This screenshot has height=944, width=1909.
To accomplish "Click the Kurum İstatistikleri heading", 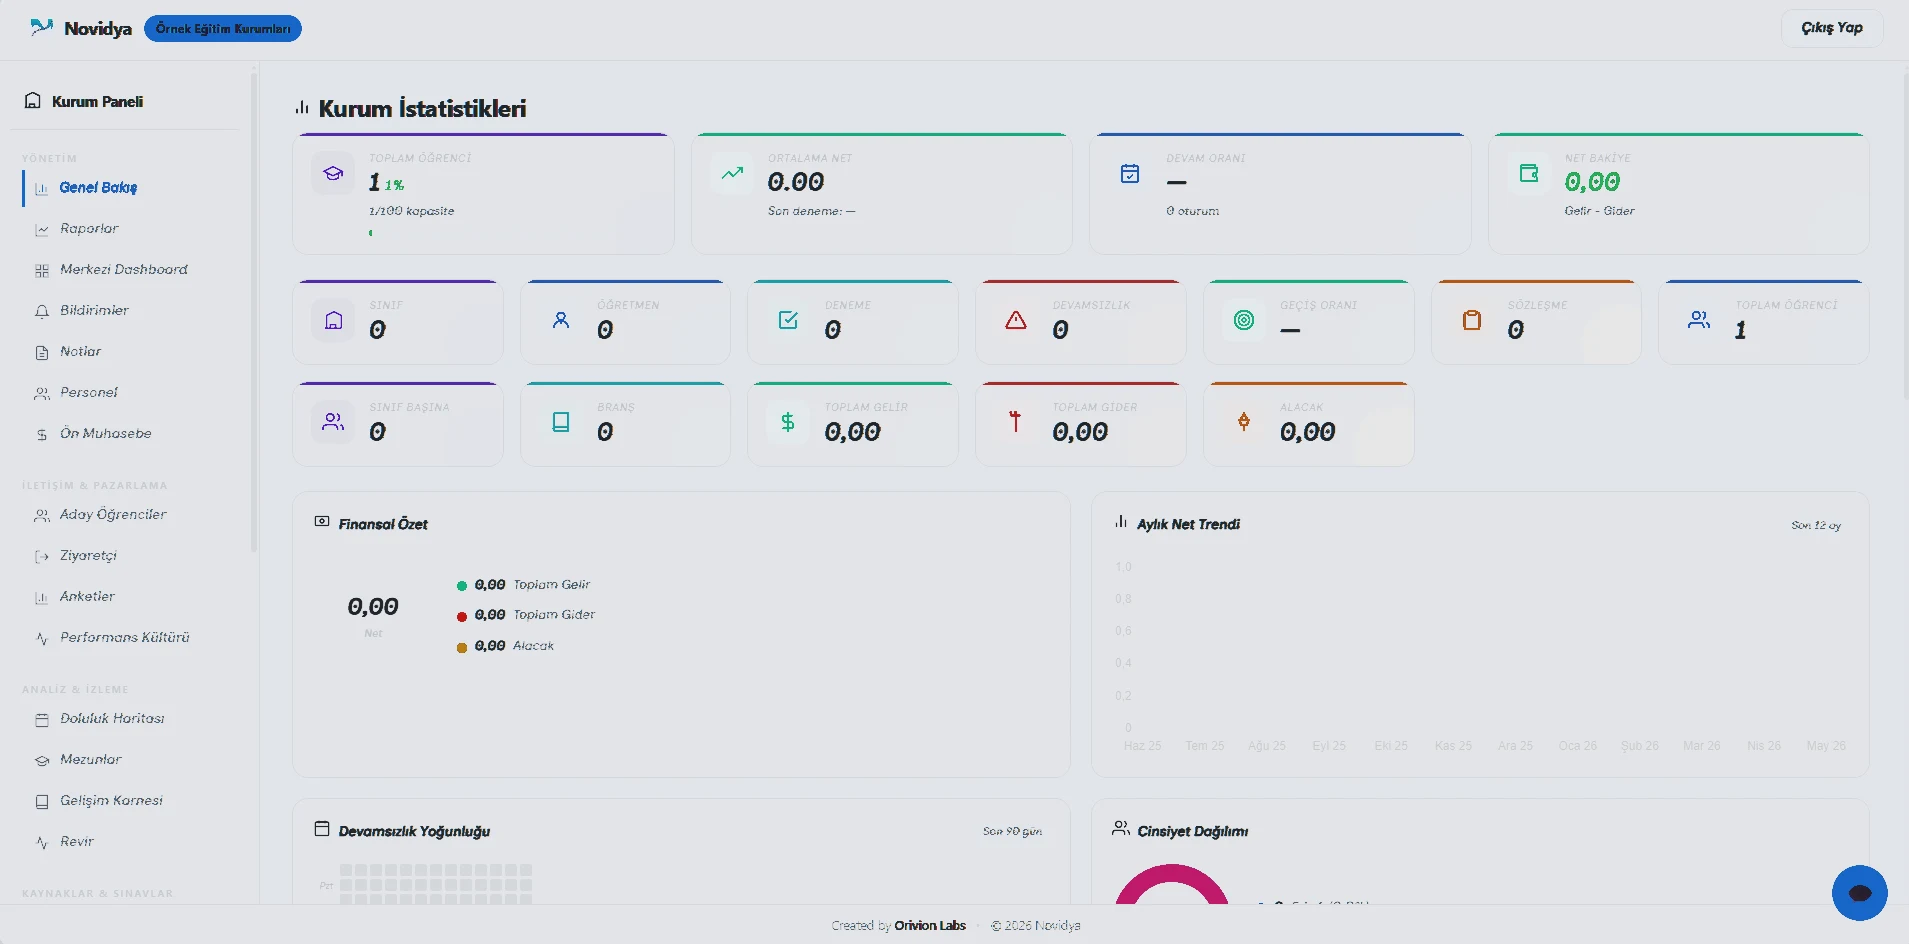I will point(422,109).
